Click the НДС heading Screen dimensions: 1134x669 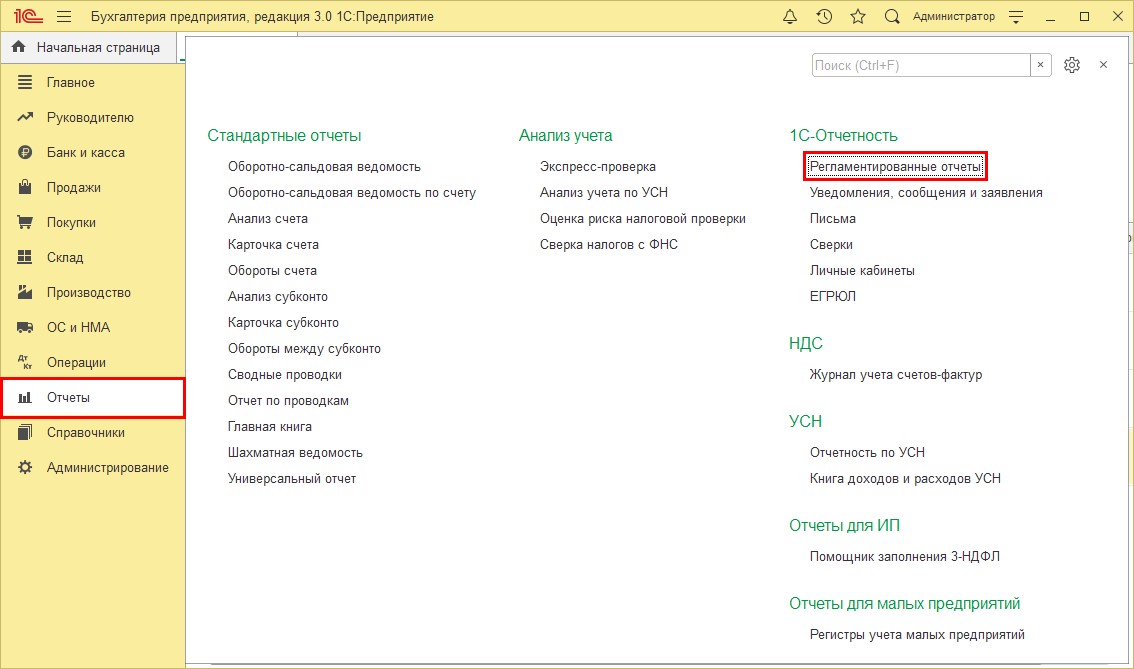pos(806,344)
